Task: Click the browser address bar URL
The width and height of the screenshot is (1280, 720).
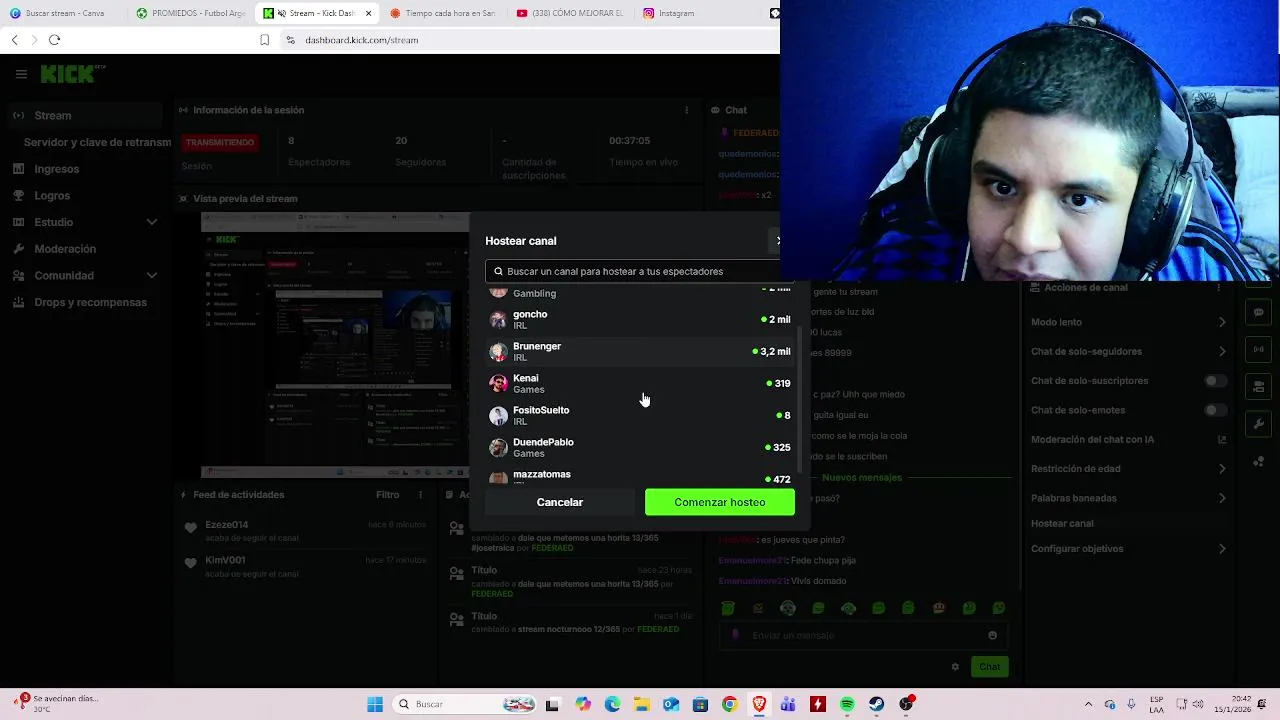Action: tap(361, 40)
